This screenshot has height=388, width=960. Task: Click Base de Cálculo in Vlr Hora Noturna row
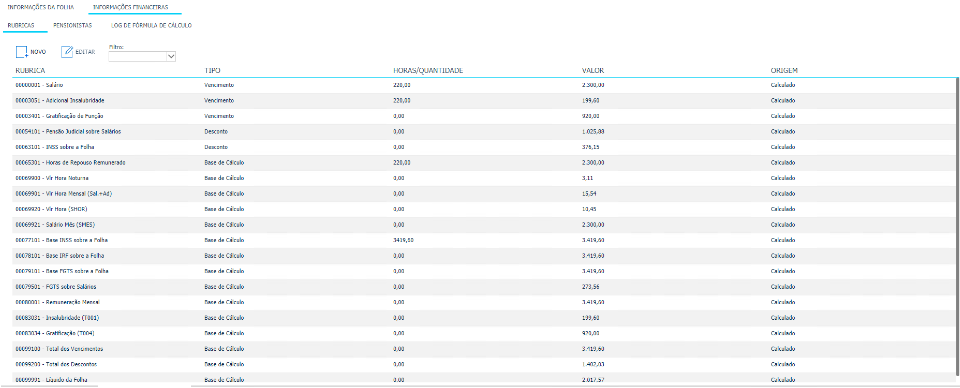224,178
